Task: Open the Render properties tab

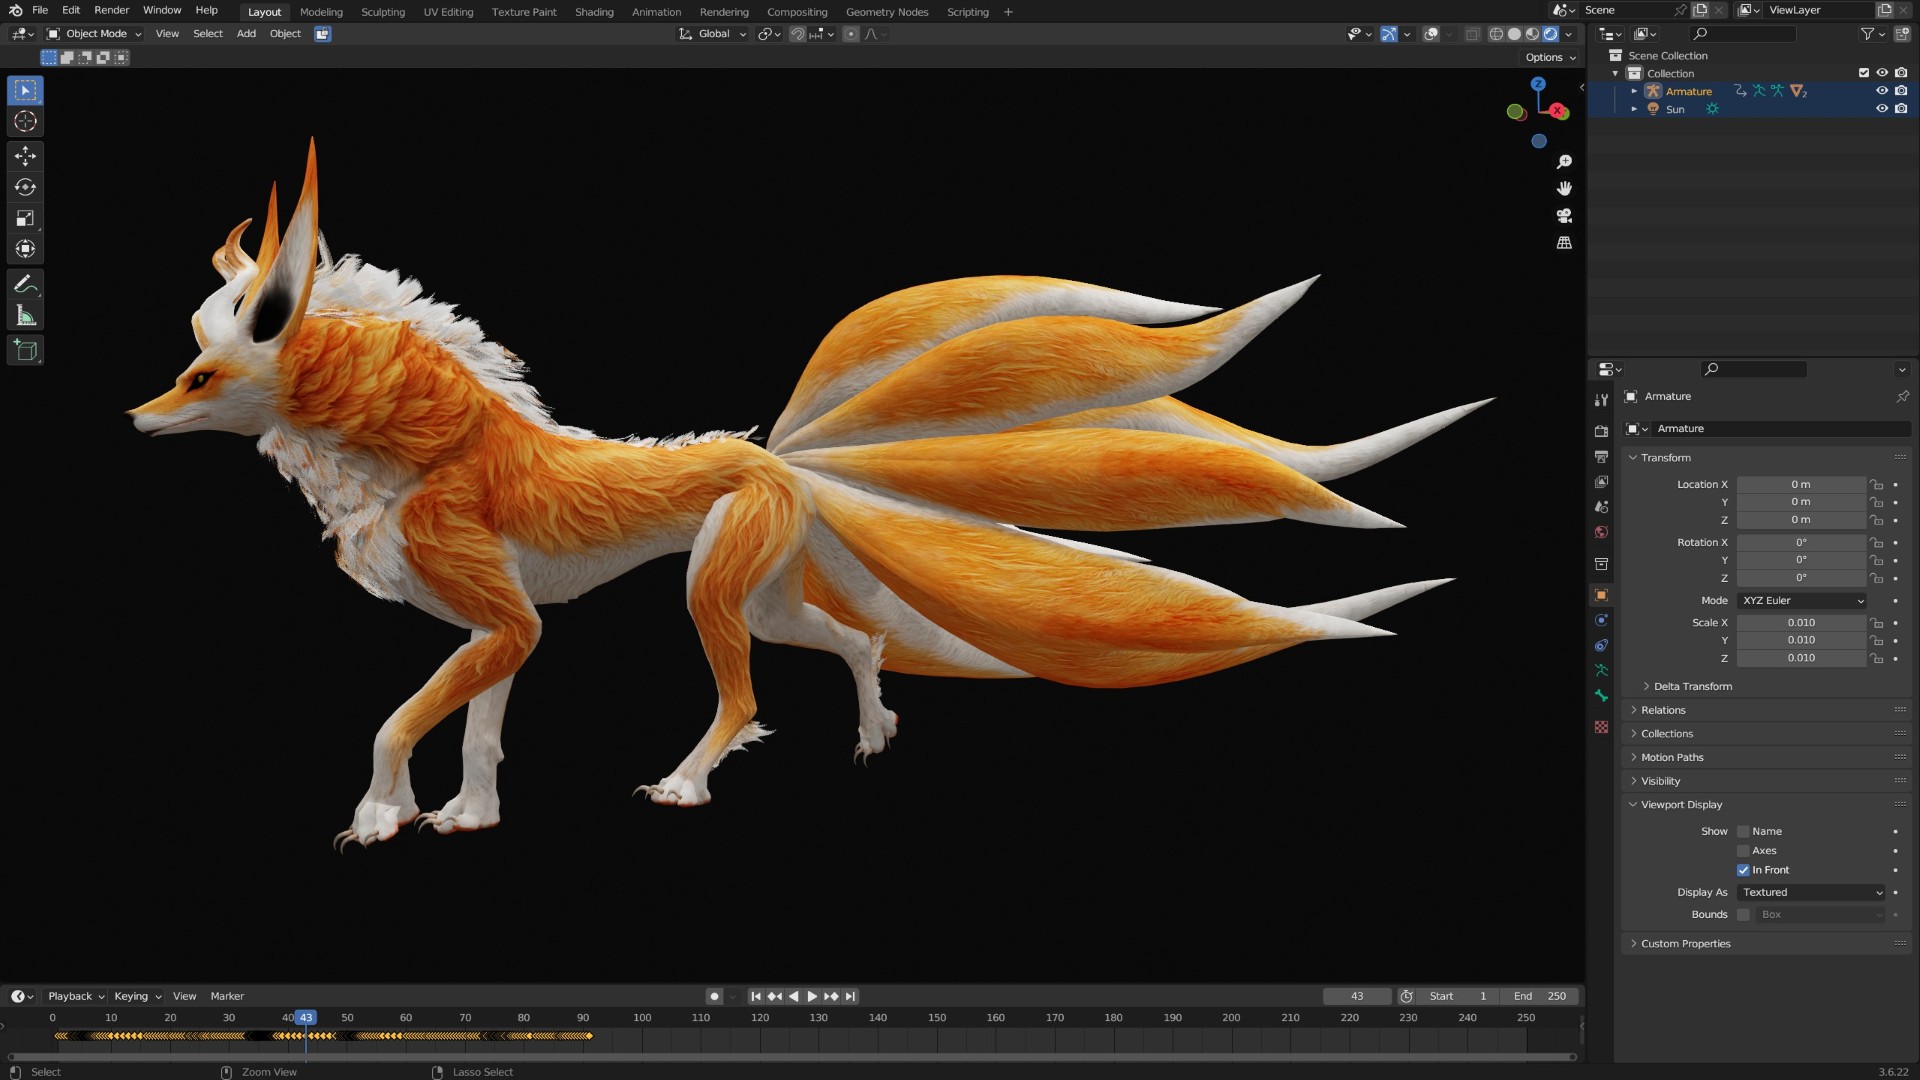Action: (x=1601, y=431)
